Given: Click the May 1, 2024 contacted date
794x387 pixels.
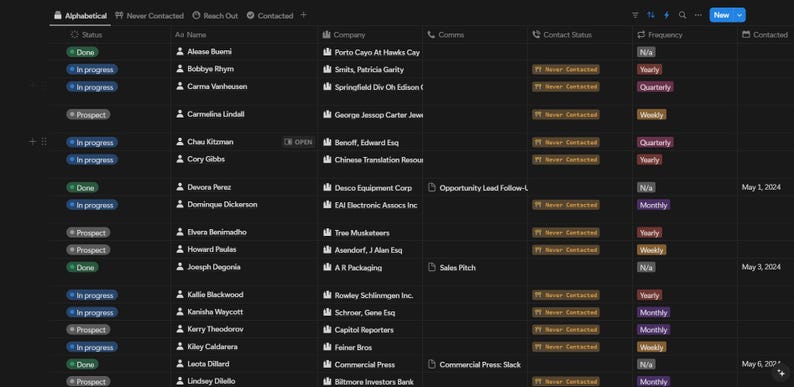Looking at the screenshot, I should [761, 187].
